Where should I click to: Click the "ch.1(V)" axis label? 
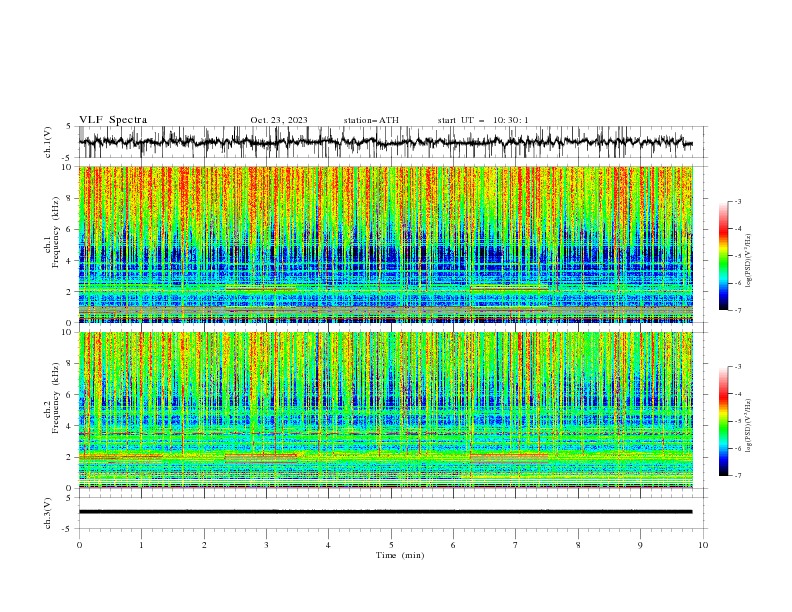coord(48,142)
